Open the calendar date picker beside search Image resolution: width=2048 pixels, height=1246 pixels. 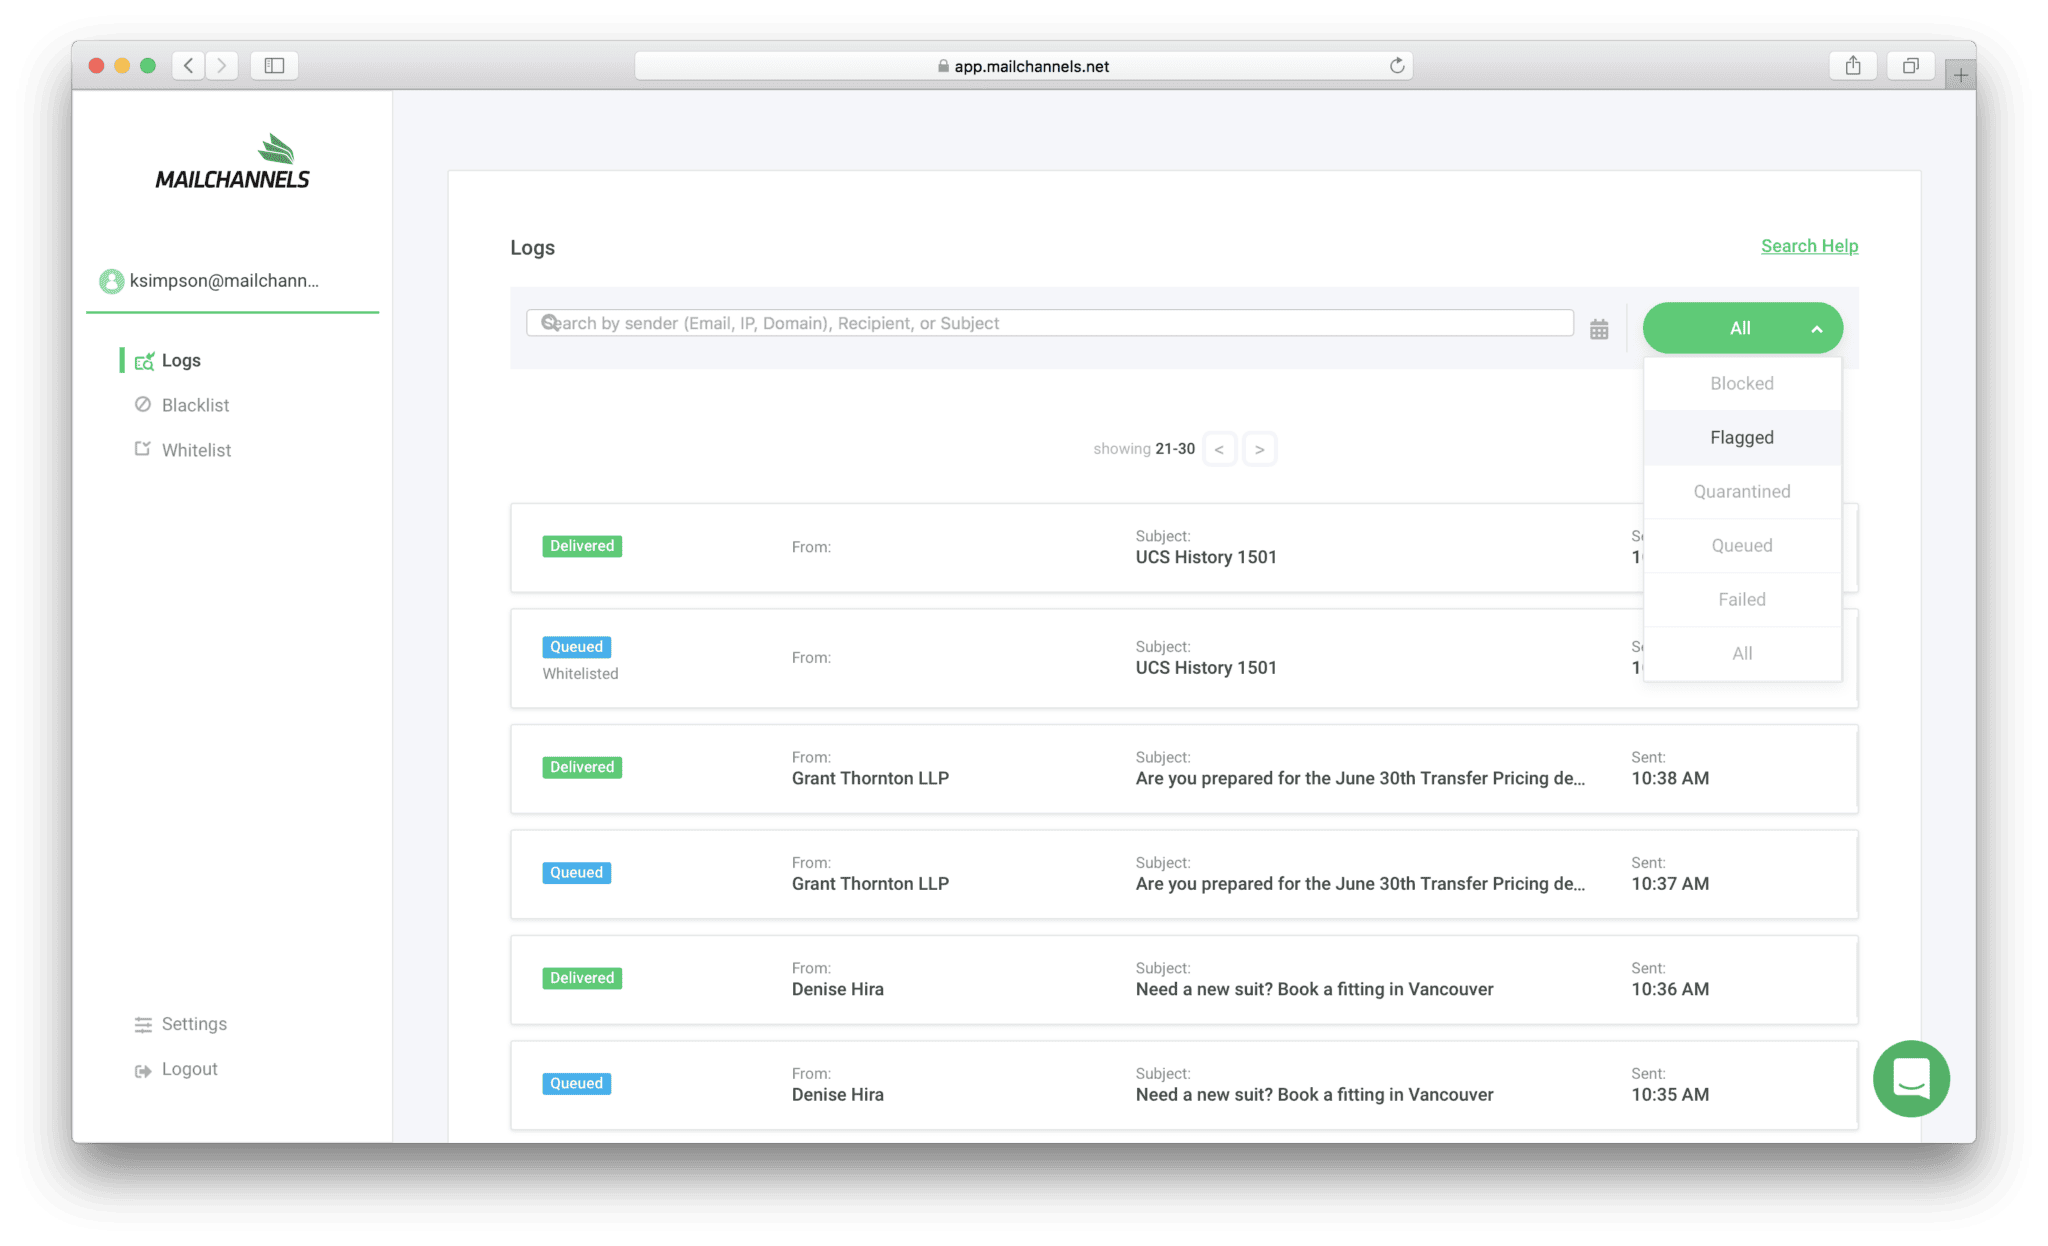click(x=1598, y=328)
